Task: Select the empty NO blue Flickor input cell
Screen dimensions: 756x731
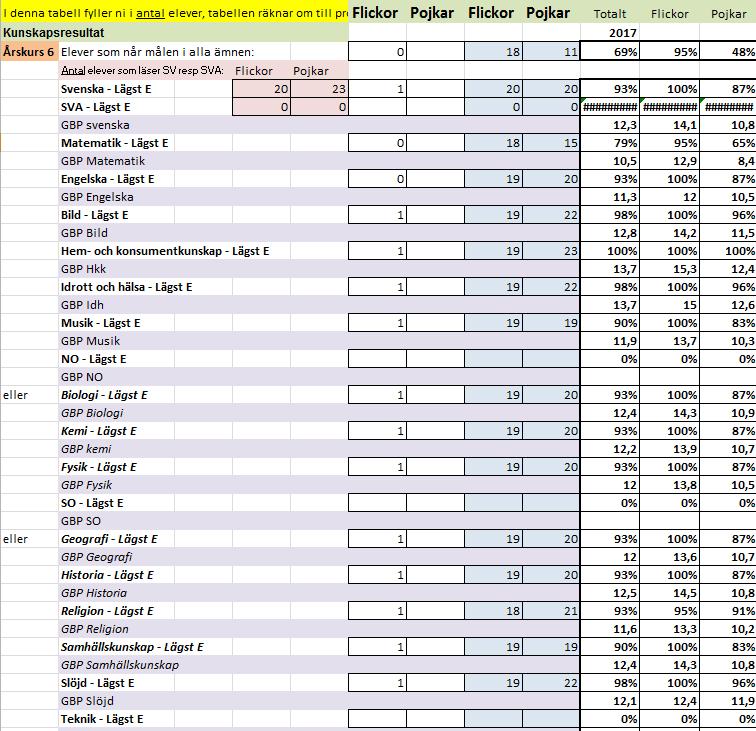Action: (x=493, y=359)
